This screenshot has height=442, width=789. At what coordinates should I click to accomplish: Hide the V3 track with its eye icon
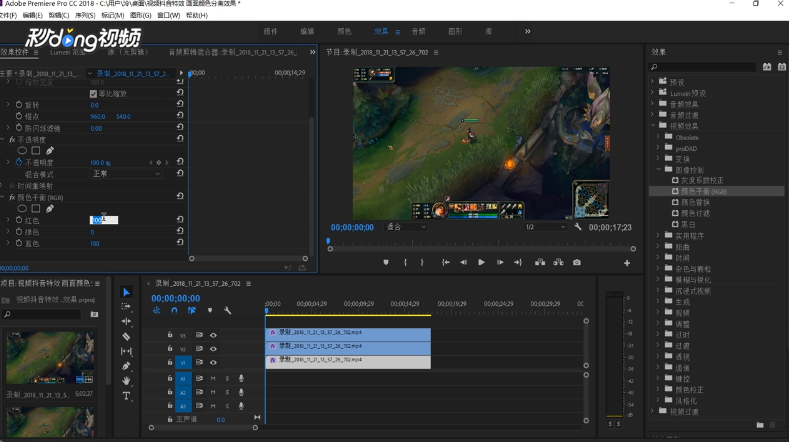213,335
